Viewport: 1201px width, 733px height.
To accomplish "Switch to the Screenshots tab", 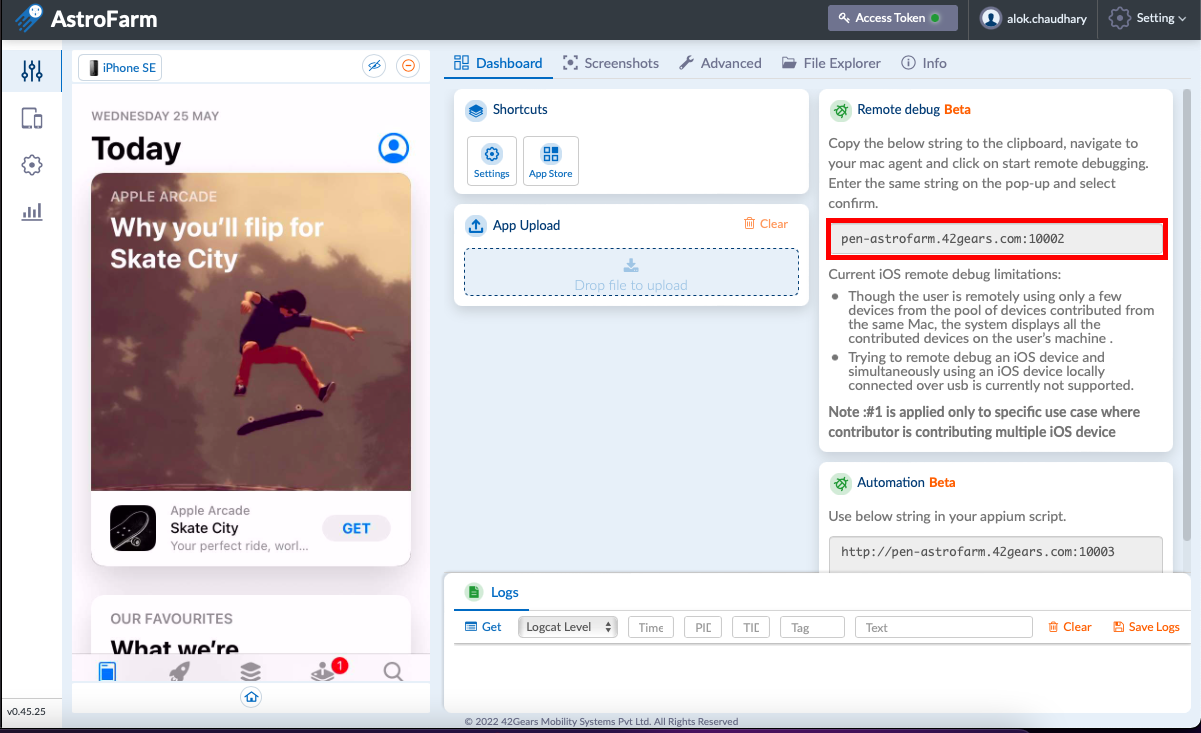I will pos(611,63).
